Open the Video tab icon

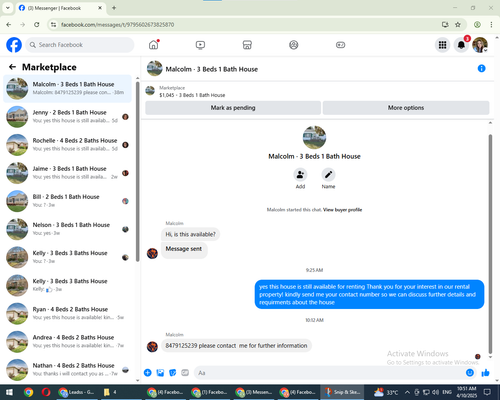[200, 45]
